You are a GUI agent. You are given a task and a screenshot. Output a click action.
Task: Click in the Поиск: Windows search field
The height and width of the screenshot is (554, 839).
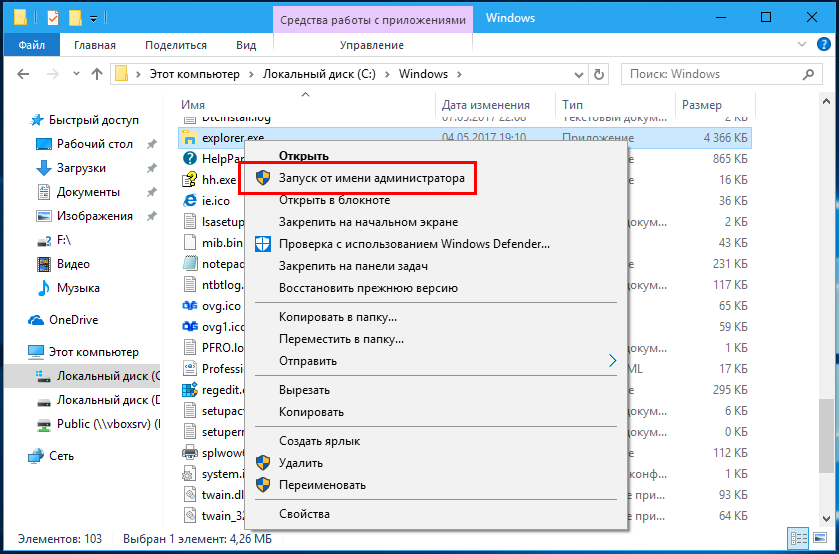coord(712,74)
